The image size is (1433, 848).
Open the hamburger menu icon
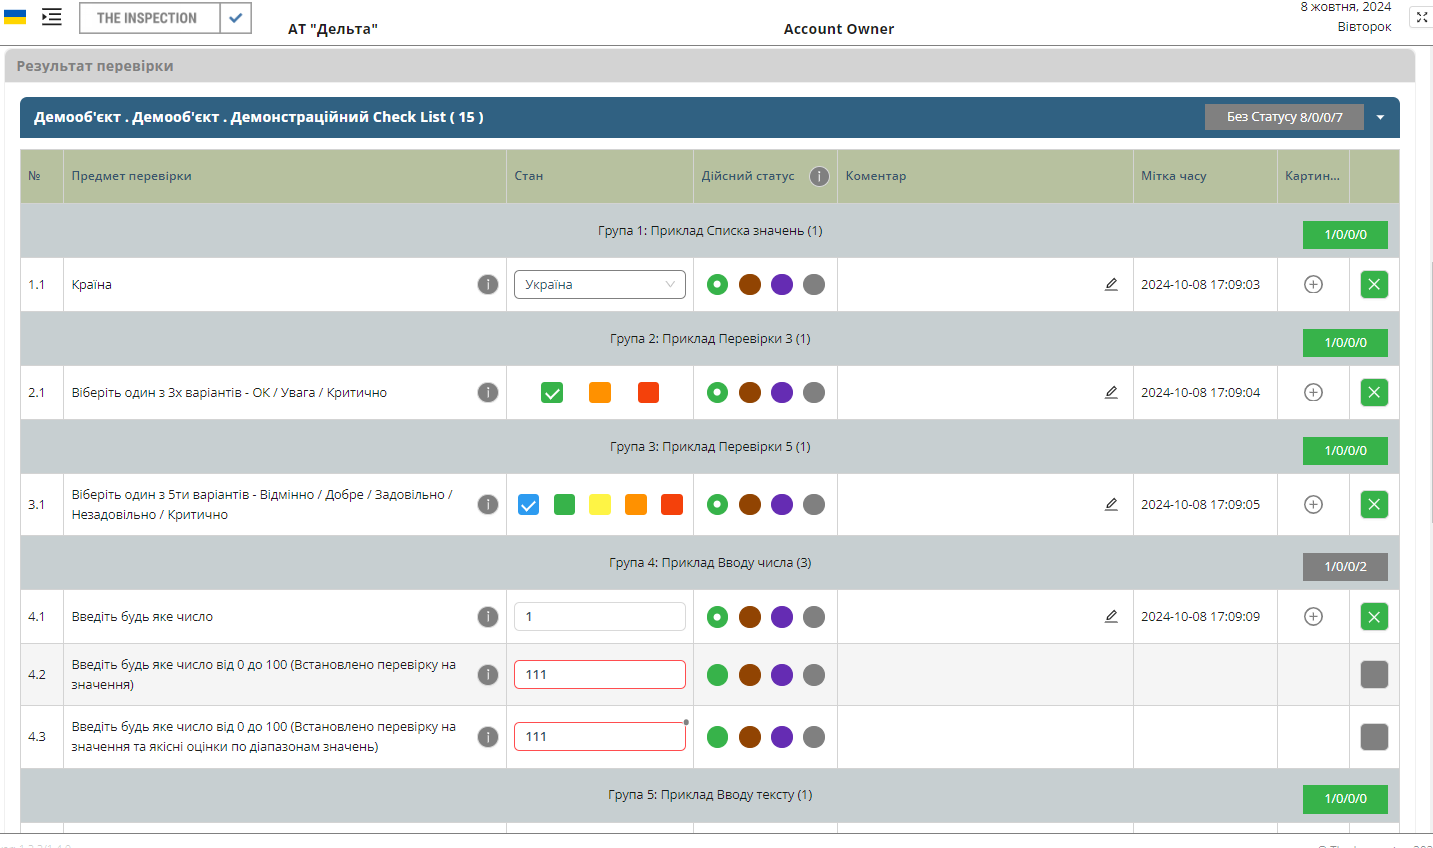tap(52, 17)
